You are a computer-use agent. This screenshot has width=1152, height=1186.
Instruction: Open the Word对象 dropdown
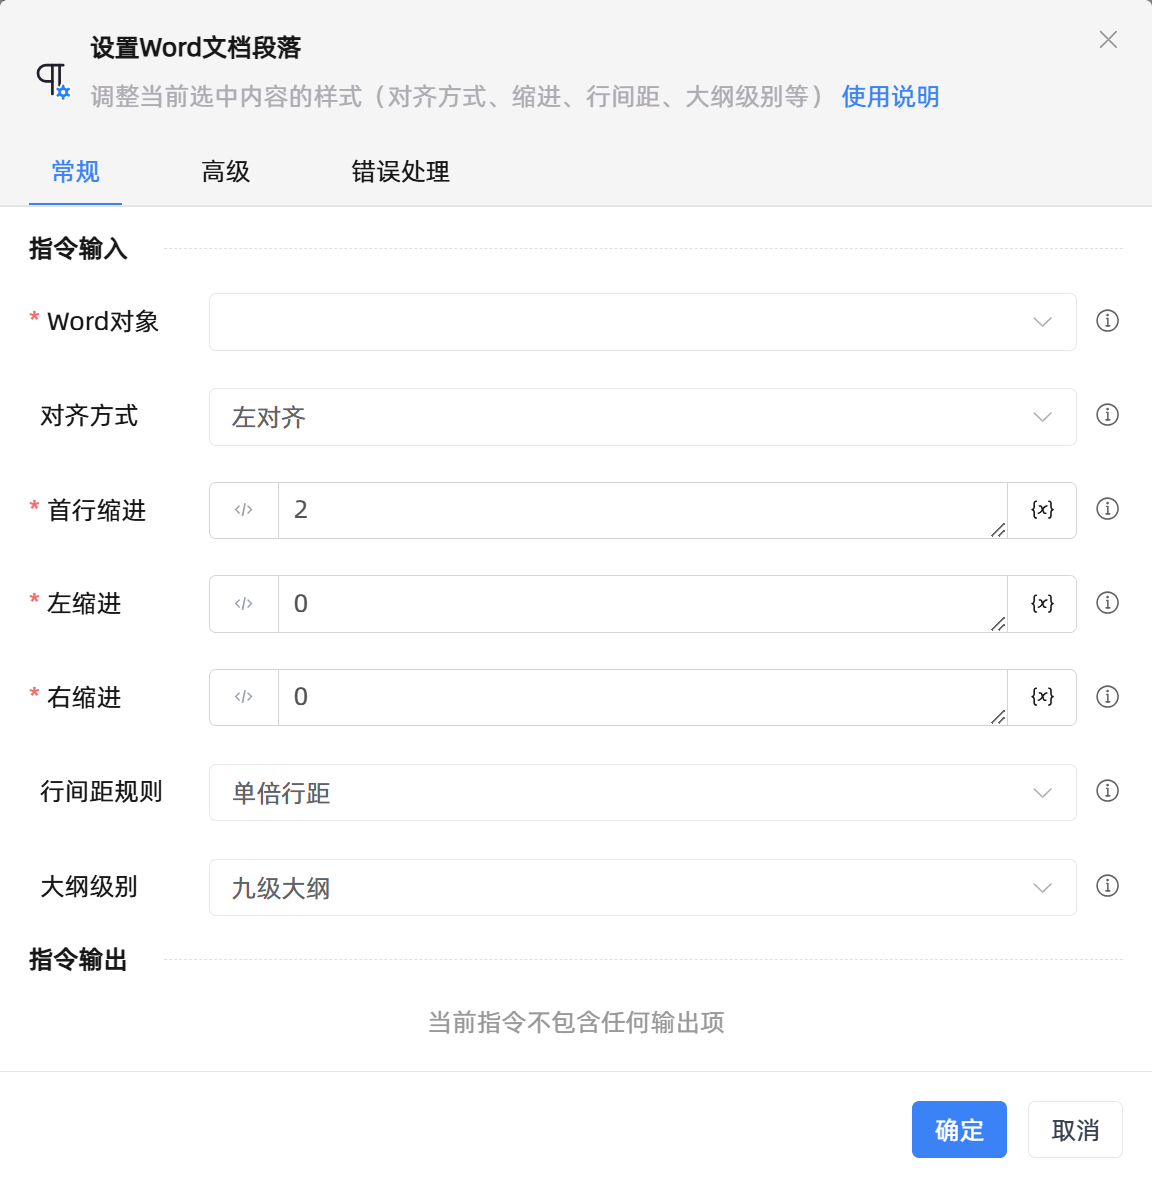pyautogui.click(x=642, y=321)
